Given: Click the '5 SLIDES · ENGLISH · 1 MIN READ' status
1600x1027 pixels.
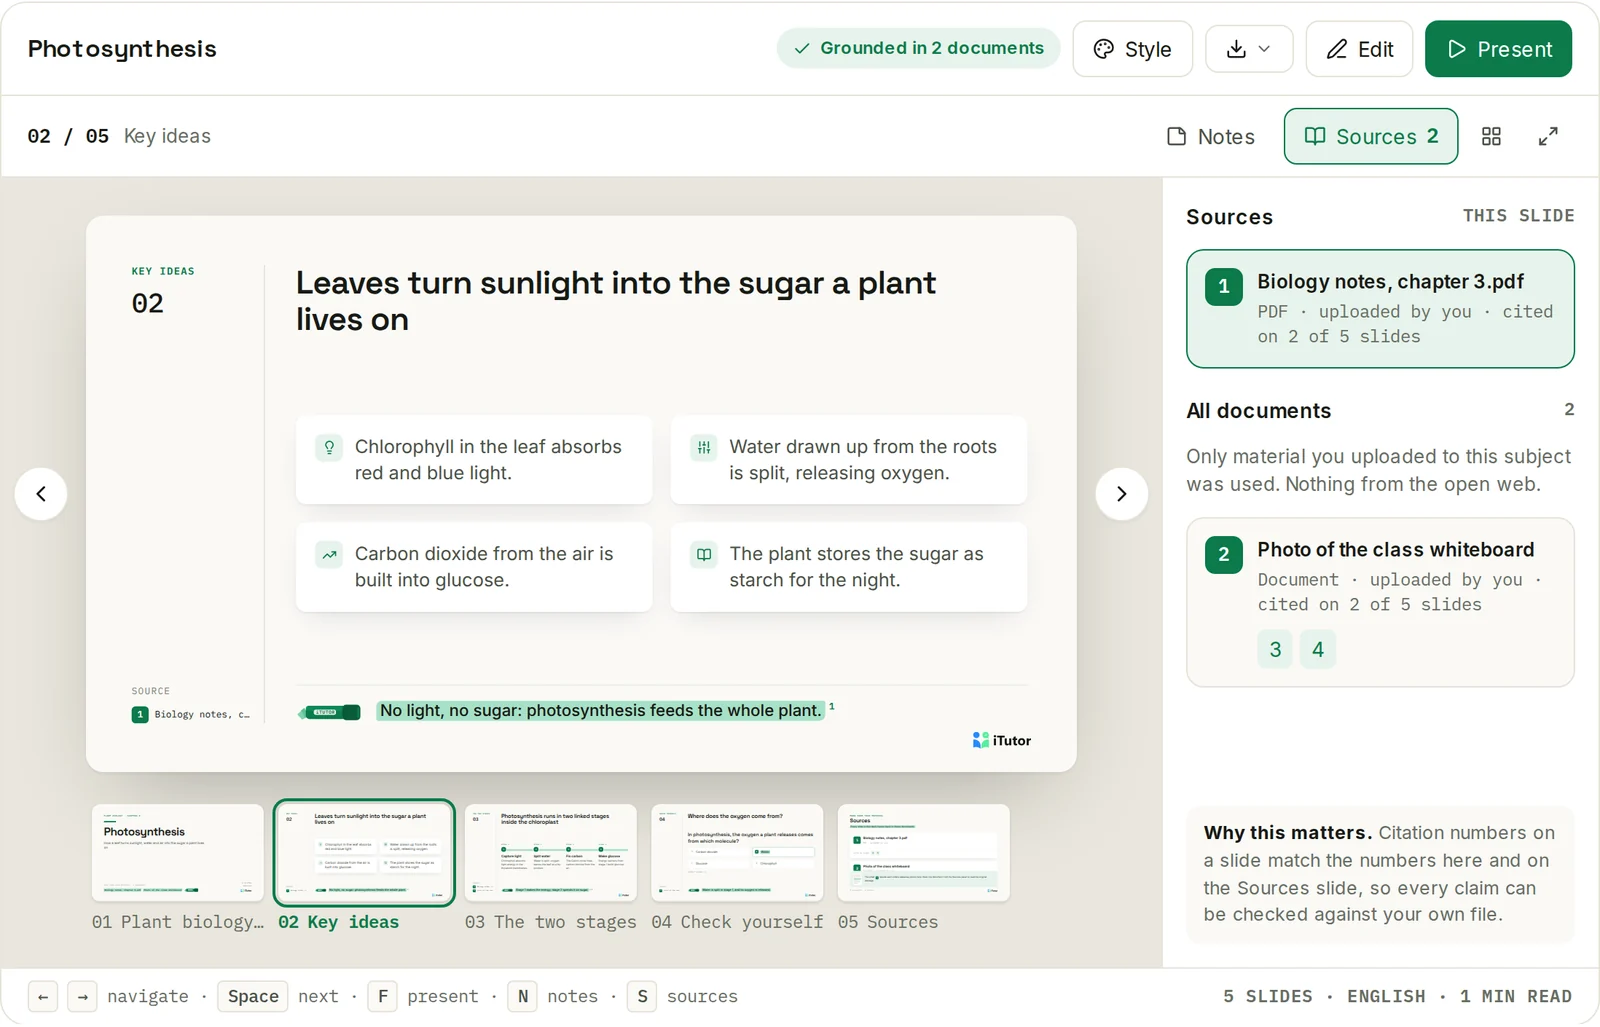Looking at the screenshot, I should (x=1397, y=997).
